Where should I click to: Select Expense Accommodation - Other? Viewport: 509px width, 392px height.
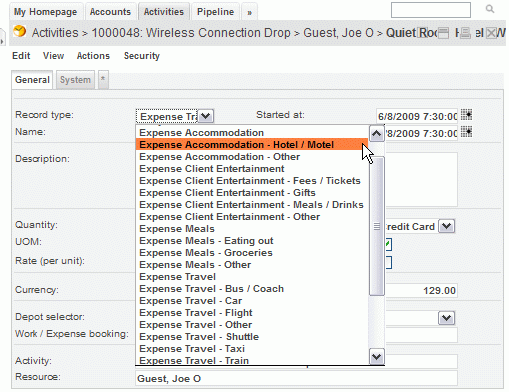[x=252, y=157]
